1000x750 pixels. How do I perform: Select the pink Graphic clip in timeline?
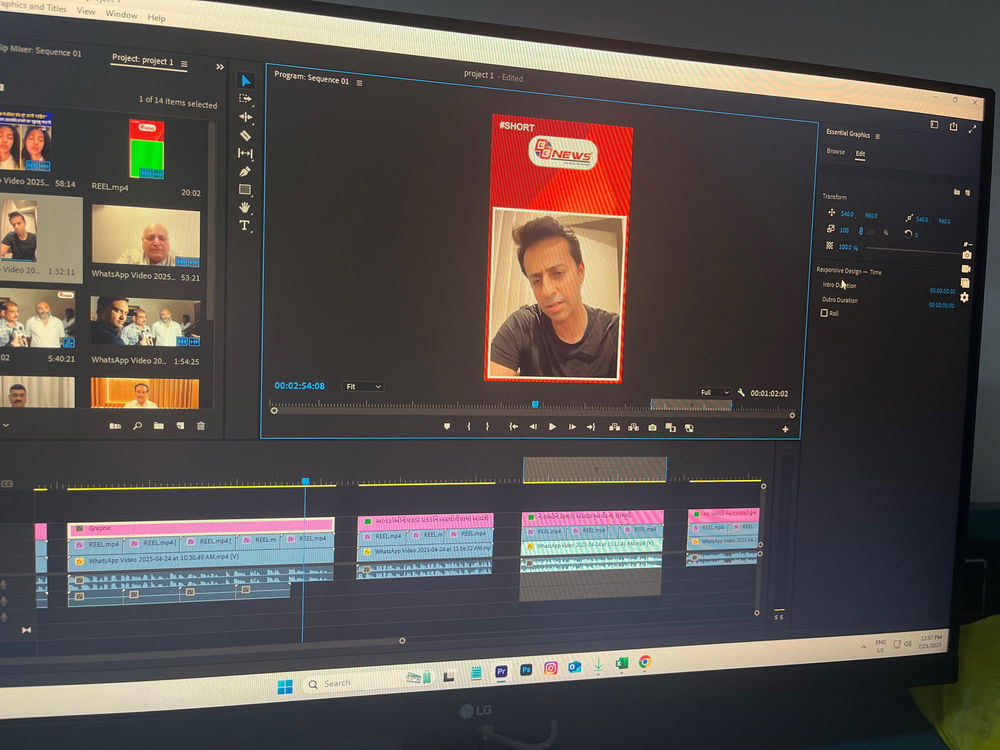[201, 527]
